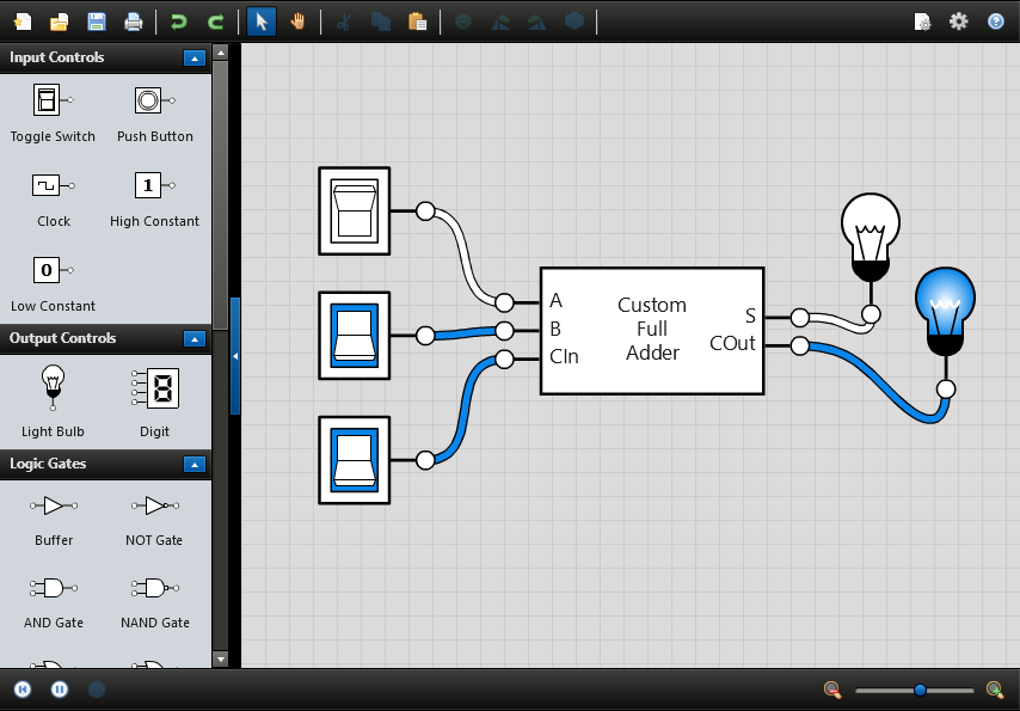1020x711 pixels.
Task: Save the current circuit
Action: pos(96,22)
